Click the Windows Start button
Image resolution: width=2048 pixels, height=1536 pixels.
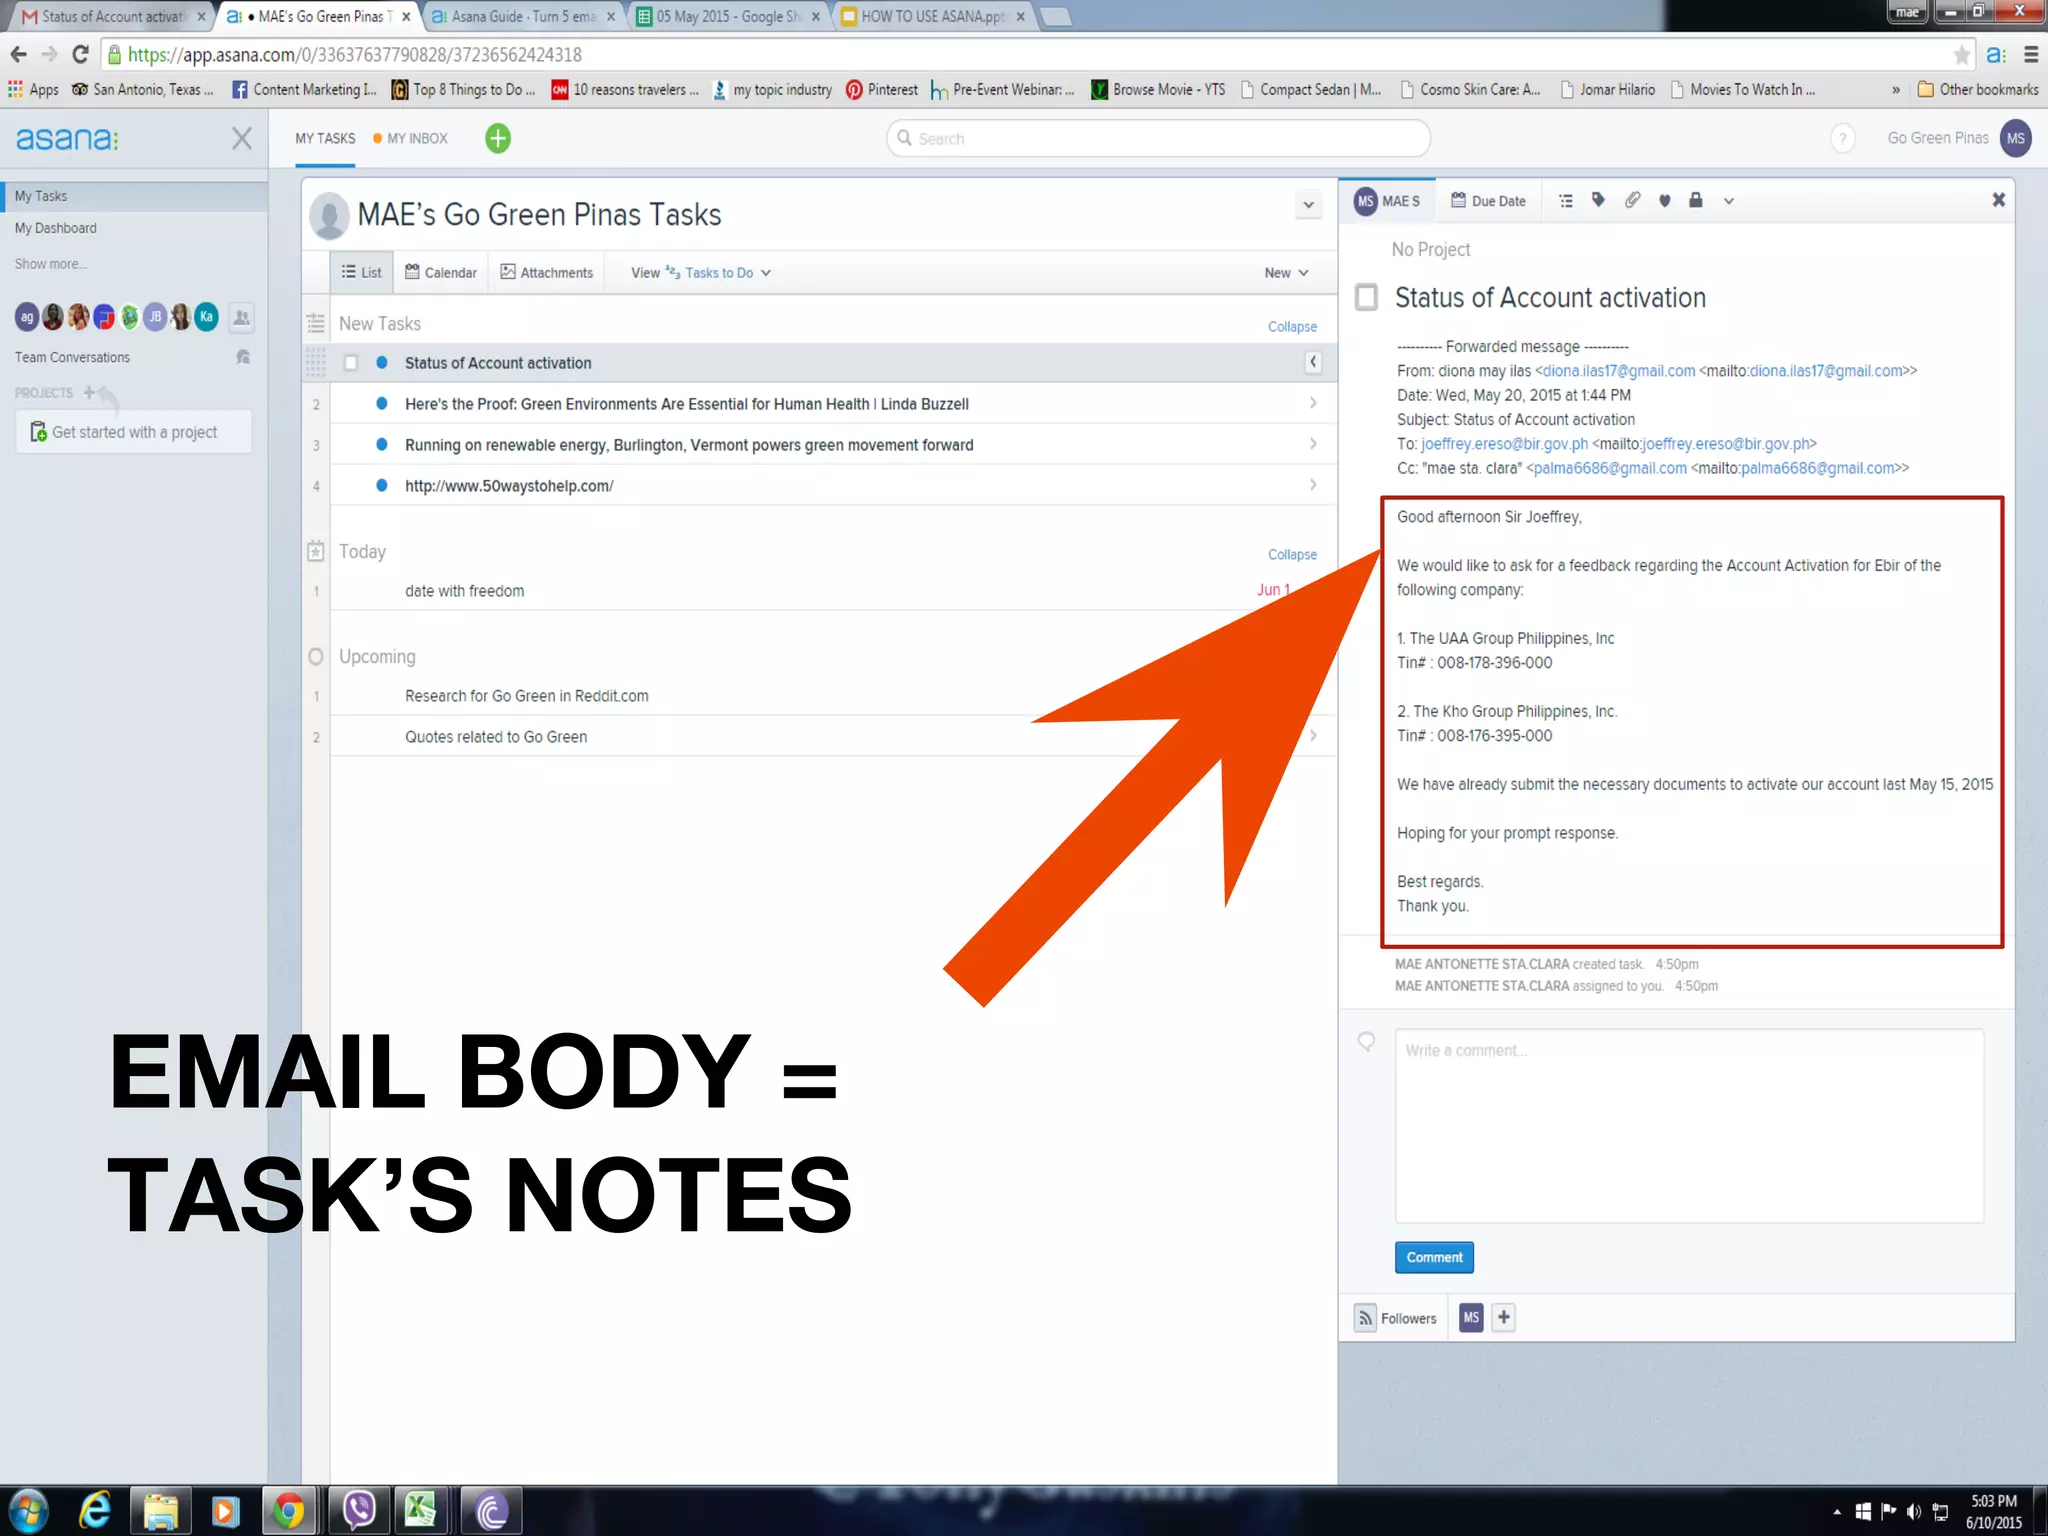pyautogui.click(x=28, y=1510)
